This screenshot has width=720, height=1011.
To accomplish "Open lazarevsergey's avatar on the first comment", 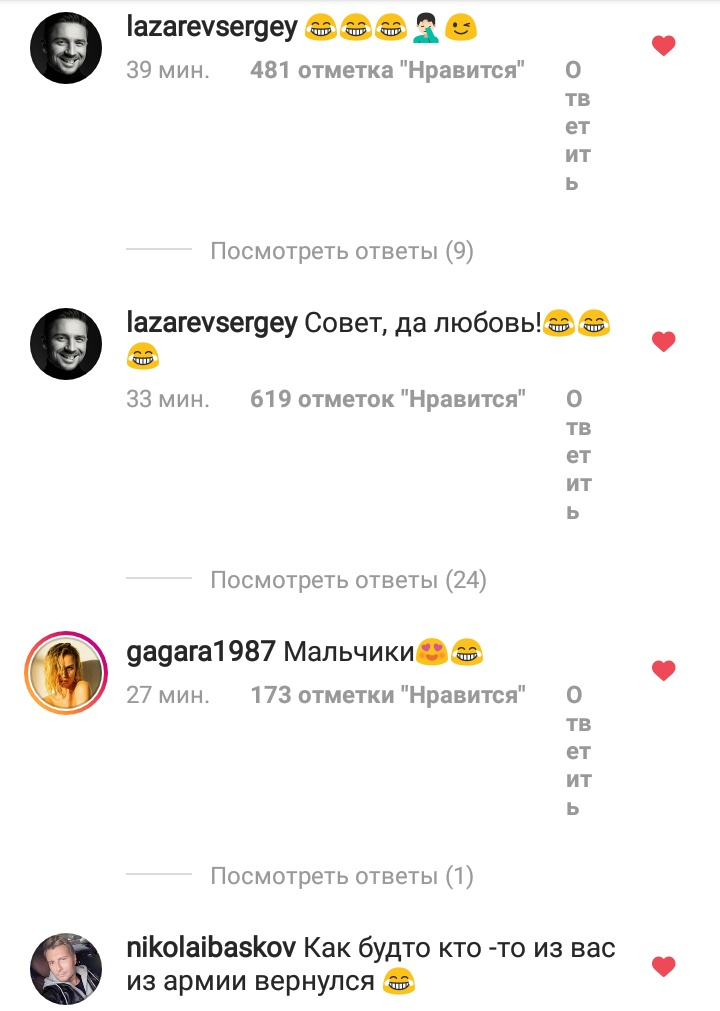I will (x=66, y=48).
